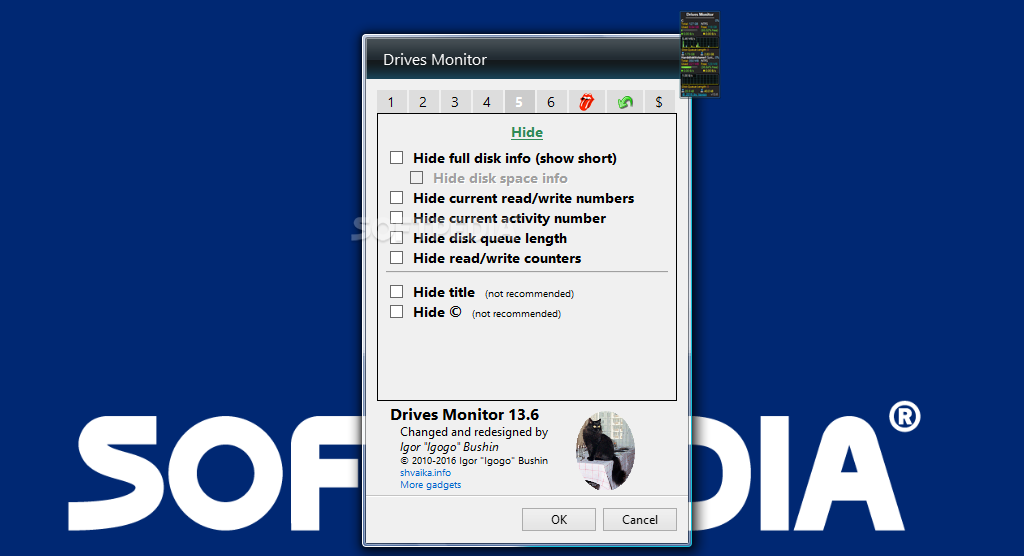Switch to settings tab 3
Viewport: 1024px width, 556px height.
tap(455, 102)
